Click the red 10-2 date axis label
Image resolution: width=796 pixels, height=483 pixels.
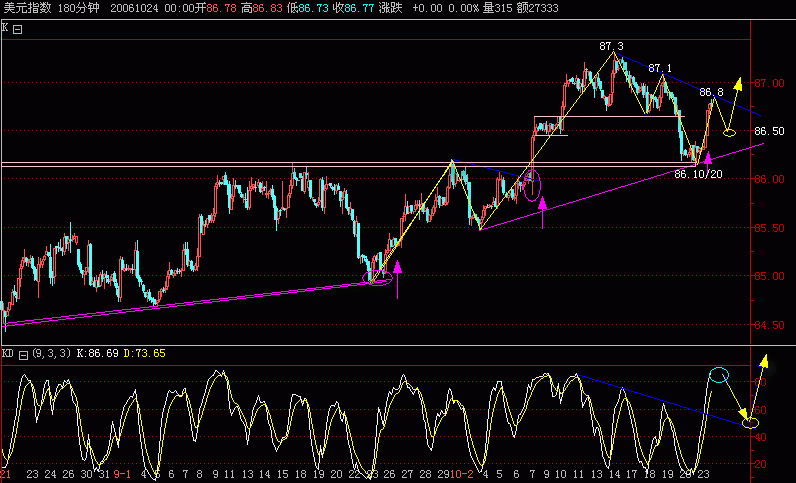tap(462, 474)
